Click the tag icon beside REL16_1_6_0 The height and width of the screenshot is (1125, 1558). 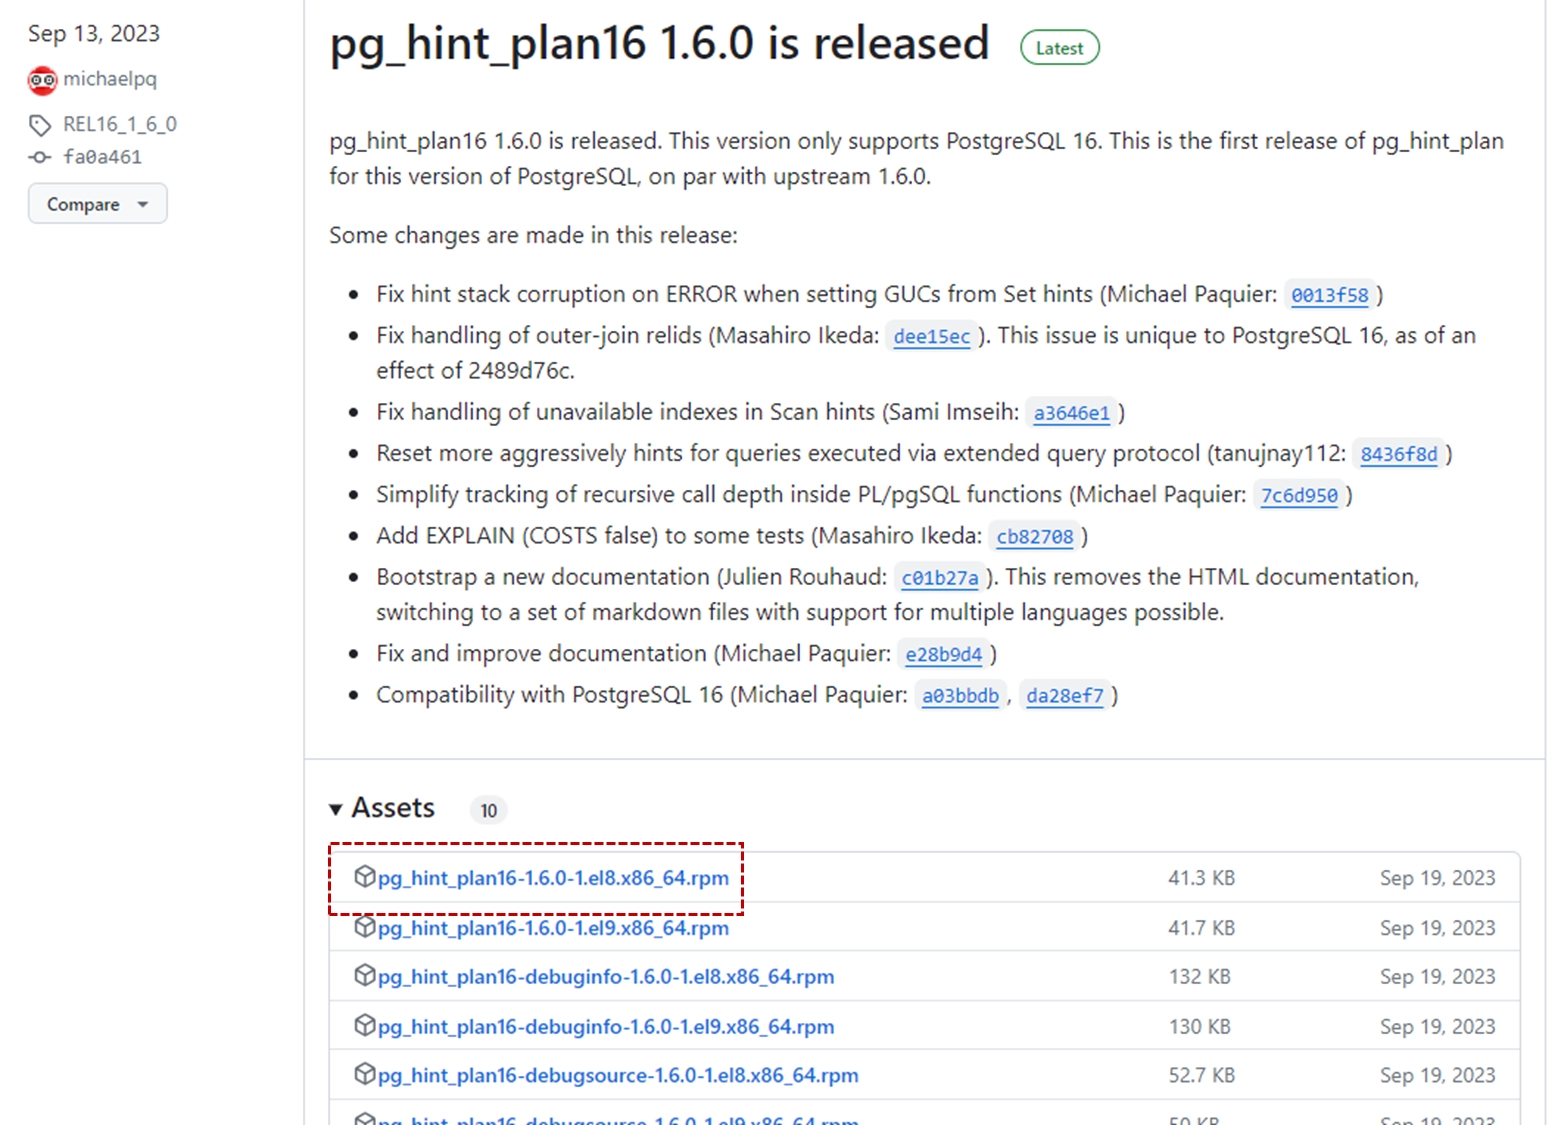(40, 125)
